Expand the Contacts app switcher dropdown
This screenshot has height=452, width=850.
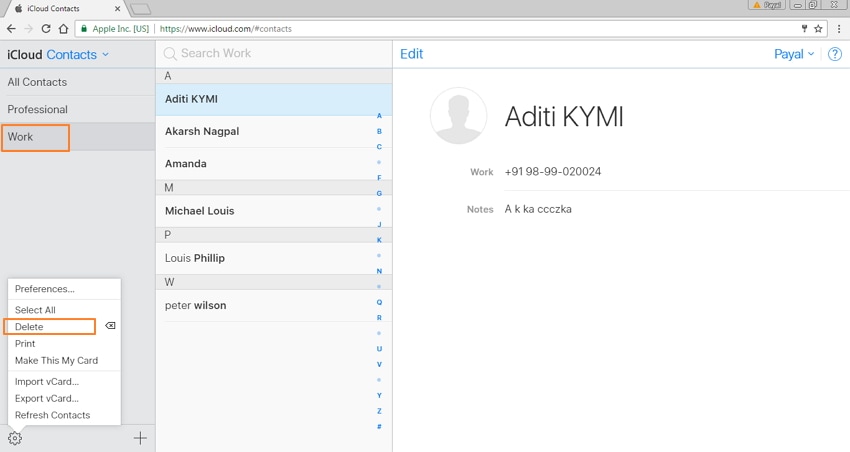tap(77, 55)
